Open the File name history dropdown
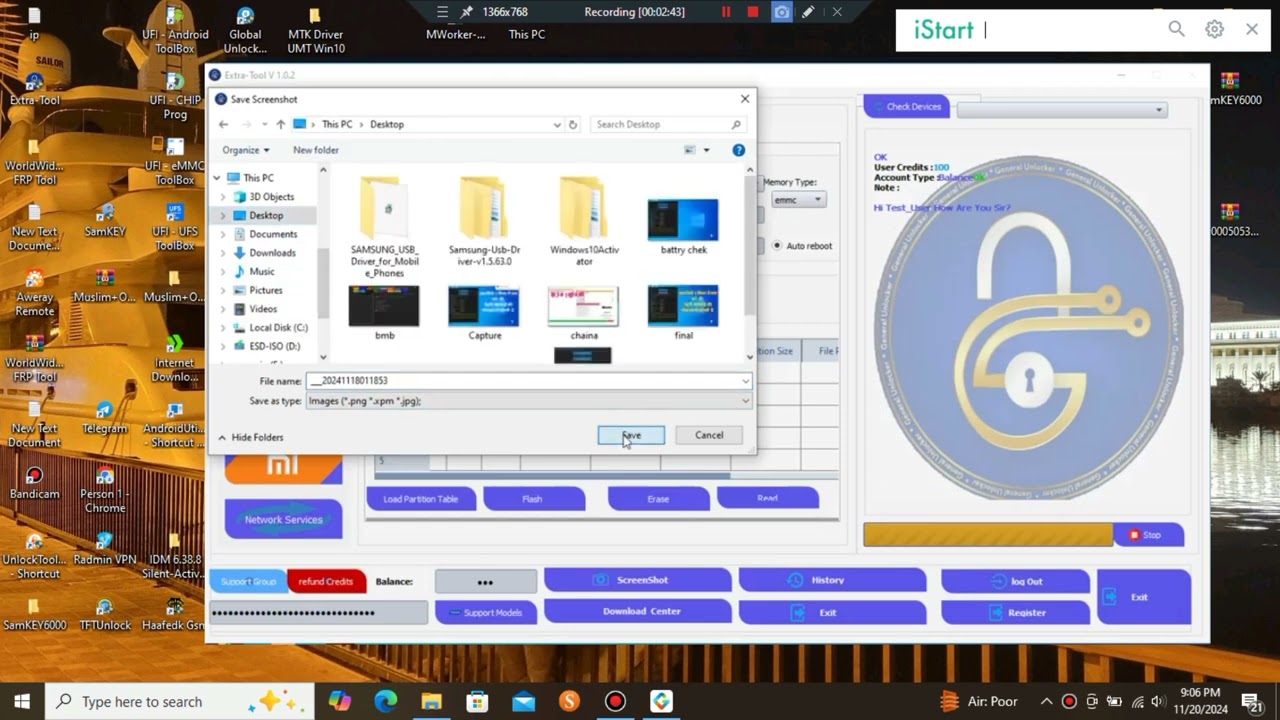Viewport: 1280px width, 720px height. click(x=745, y=381)
